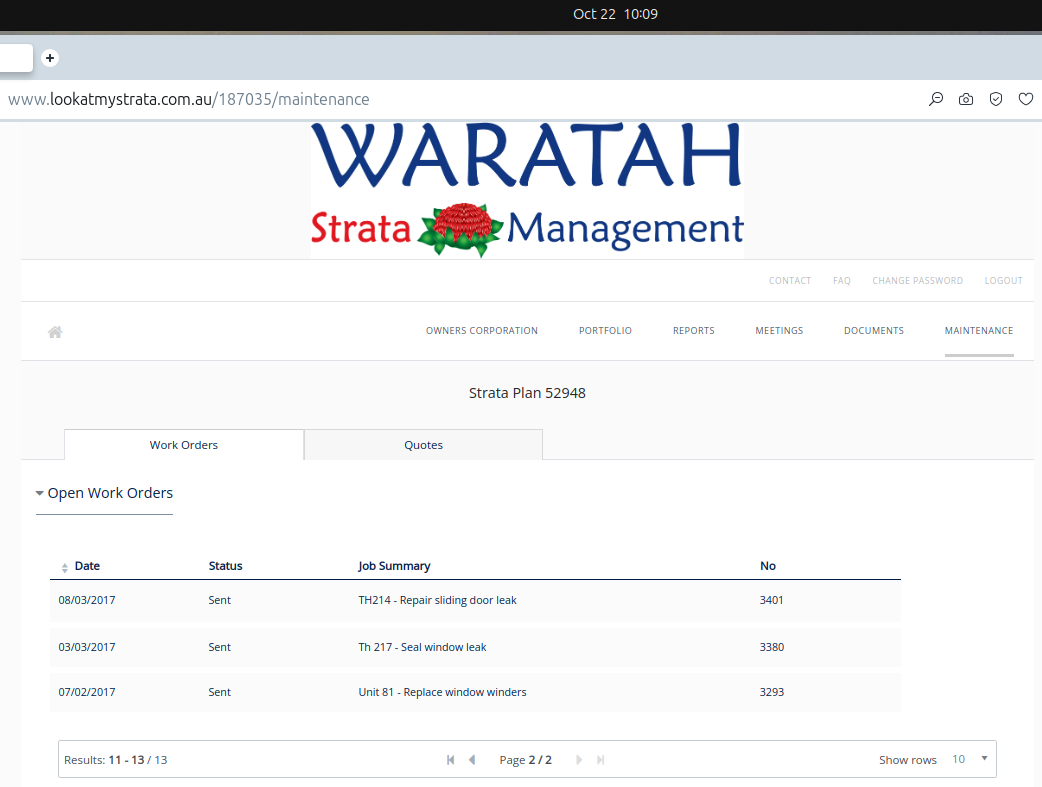Screen dimensions: 1042x787
Task: Click the Change Password link
Action: pyautogui.click(x=918, y=281)
